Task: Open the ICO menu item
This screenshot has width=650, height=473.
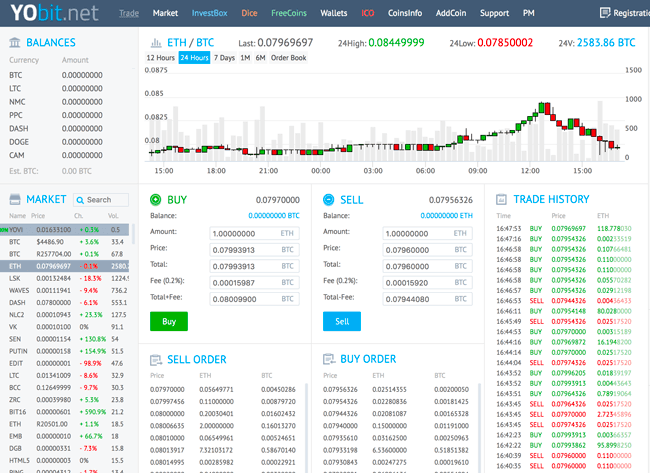Action: (368, 13)
